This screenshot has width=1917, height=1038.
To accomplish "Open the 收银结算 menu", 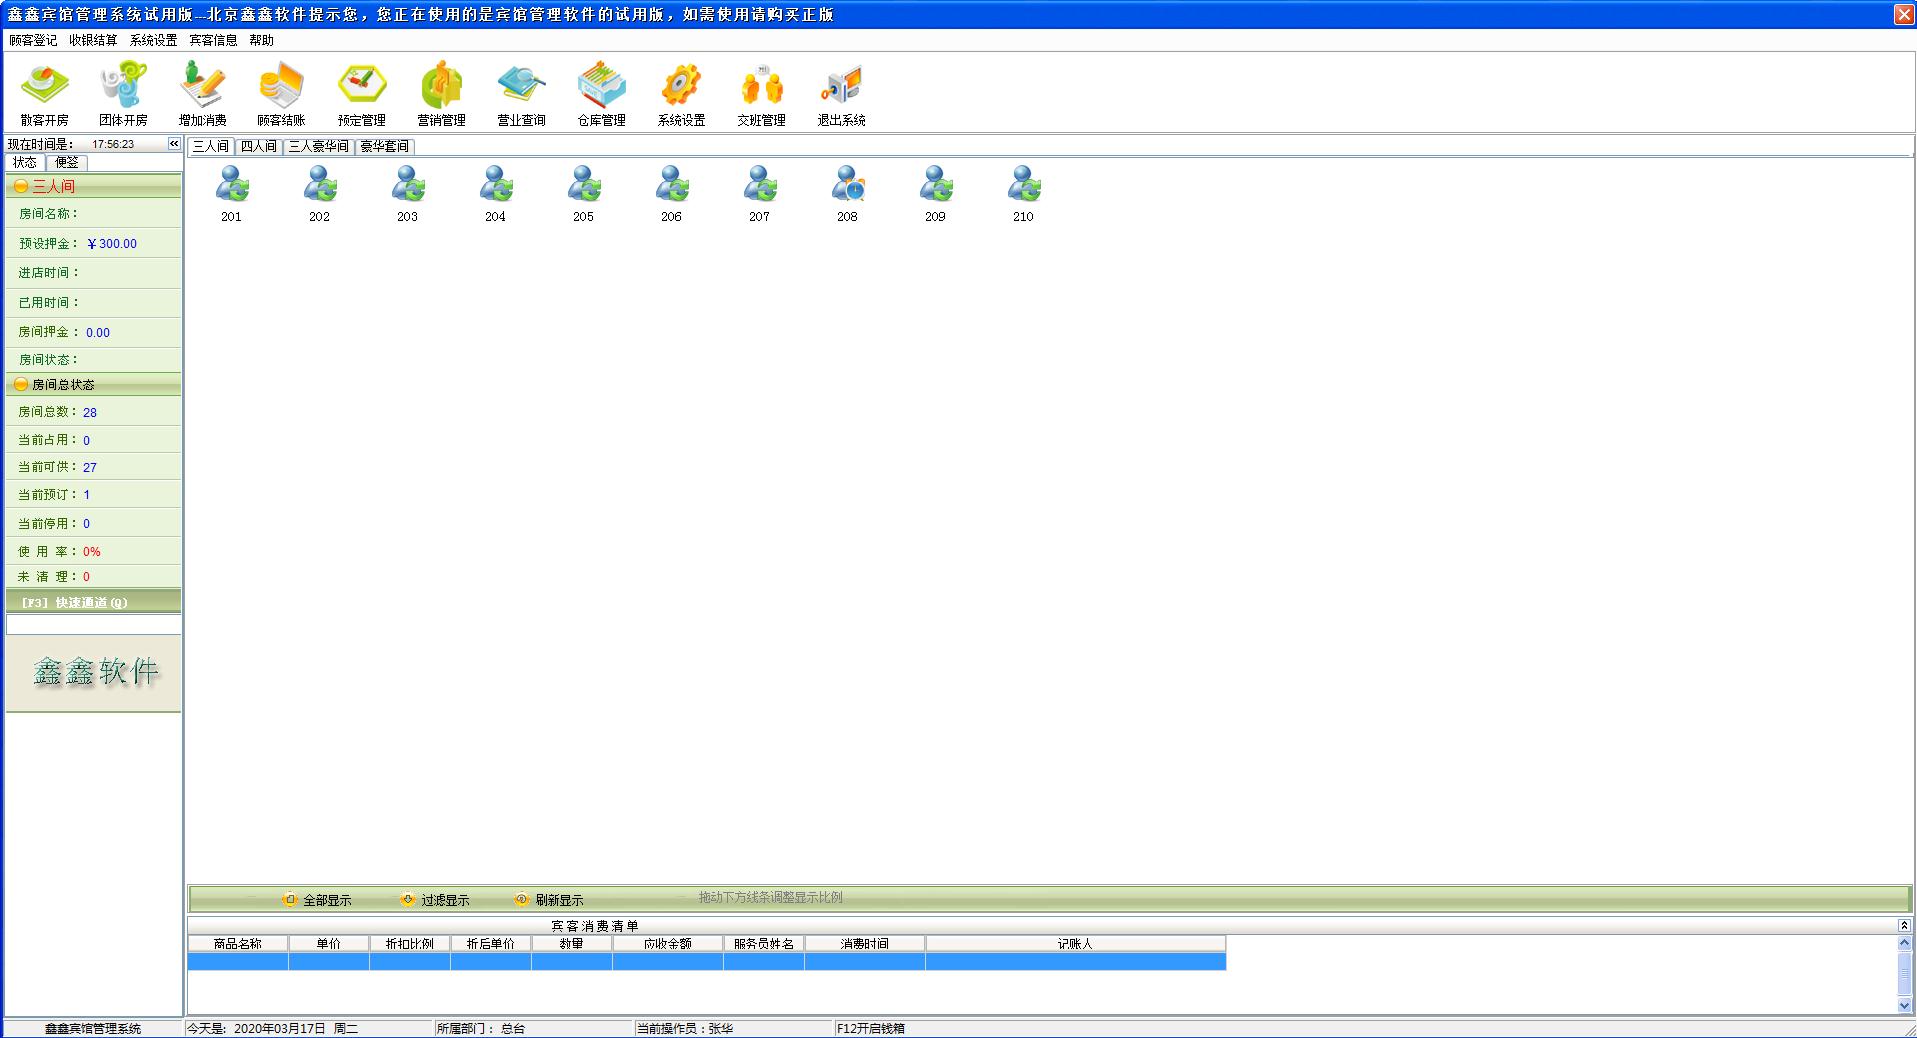I will (x=93, y=40).
